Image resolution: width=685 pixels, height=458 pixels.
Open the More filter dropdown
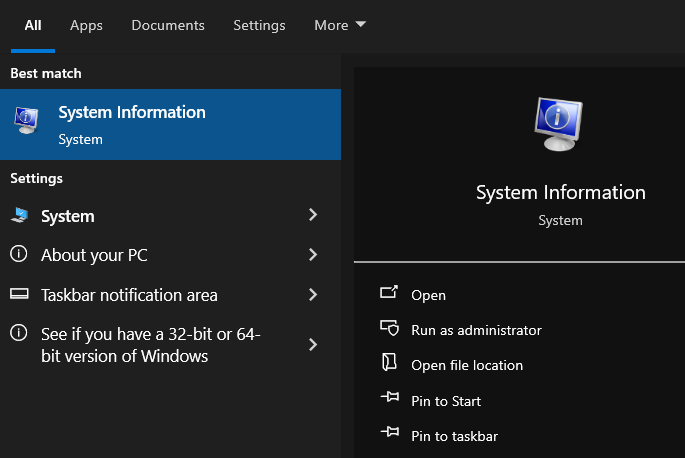(340, 25)
